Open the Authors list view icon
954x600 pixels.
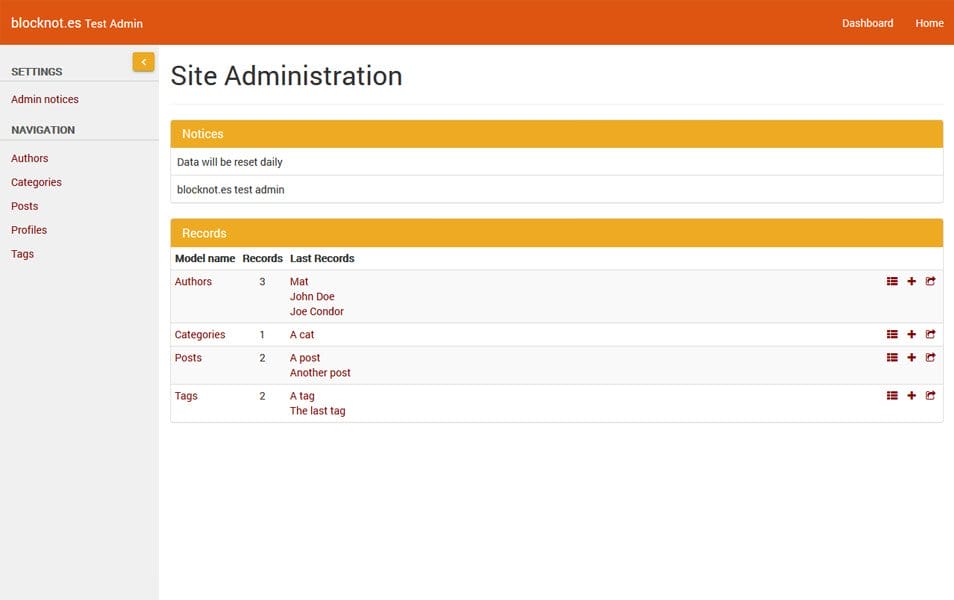pos(892,281)
